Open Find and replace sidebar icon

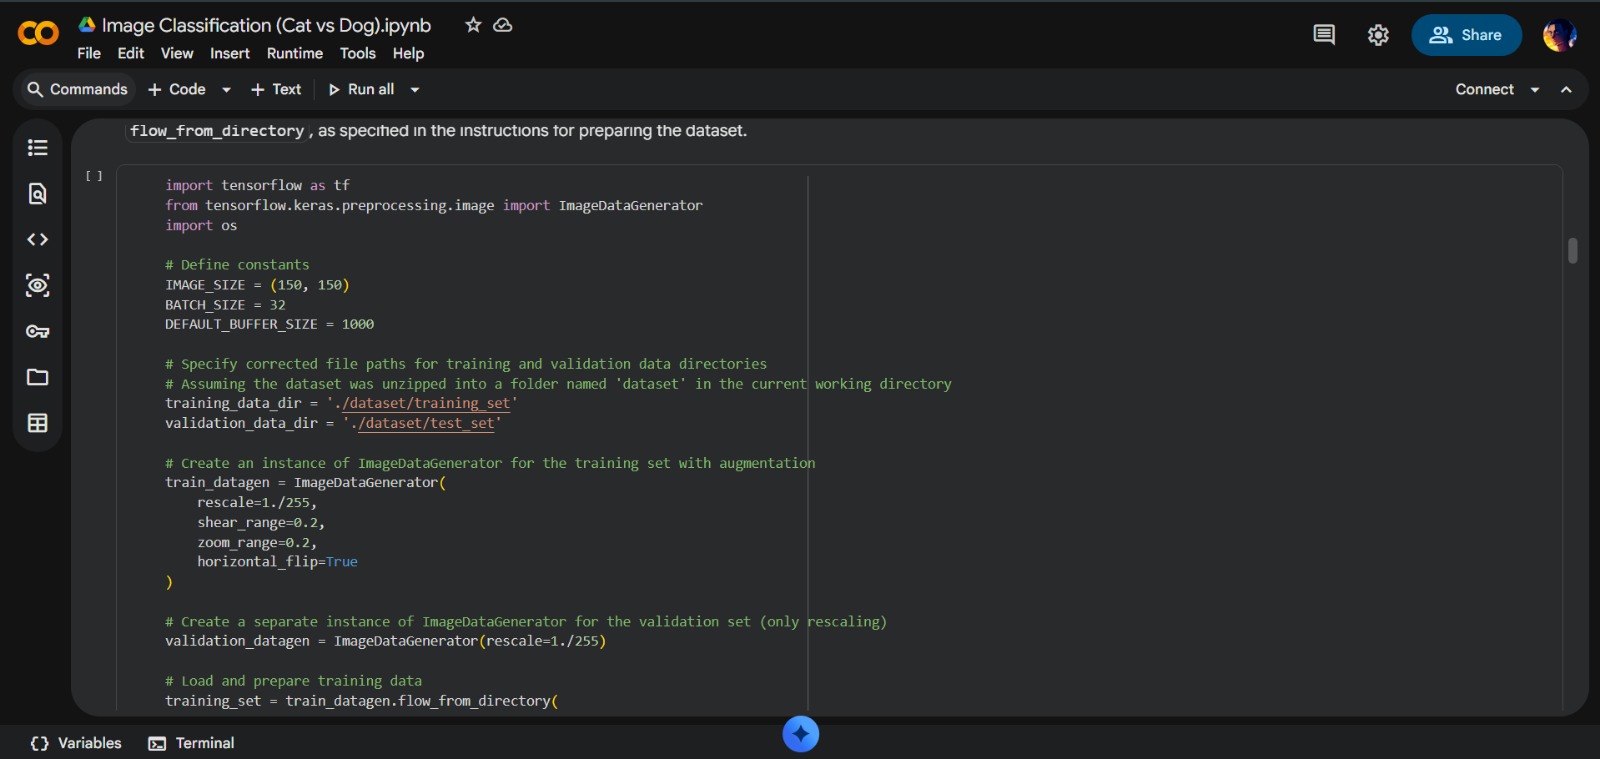point(37,194)
